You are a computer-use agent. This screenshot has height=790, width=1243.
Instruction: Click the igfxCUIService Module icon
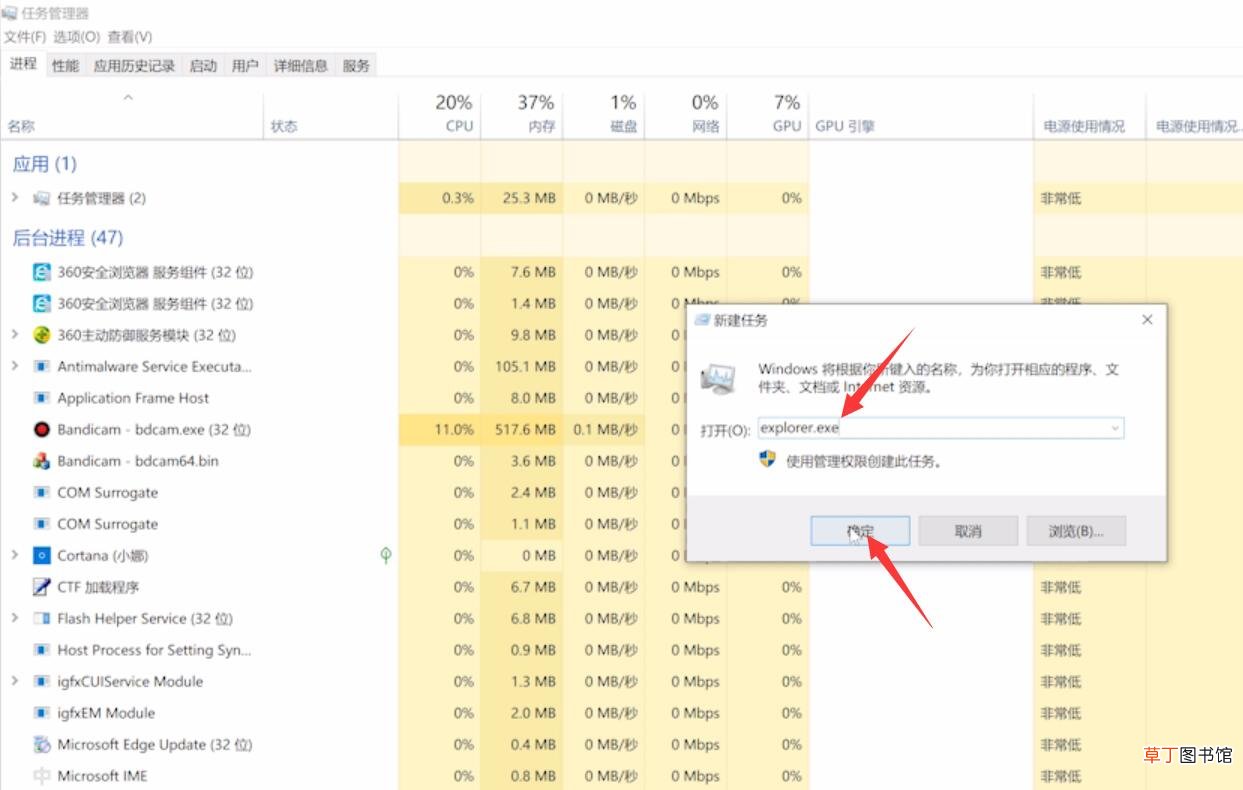[41, 682]
